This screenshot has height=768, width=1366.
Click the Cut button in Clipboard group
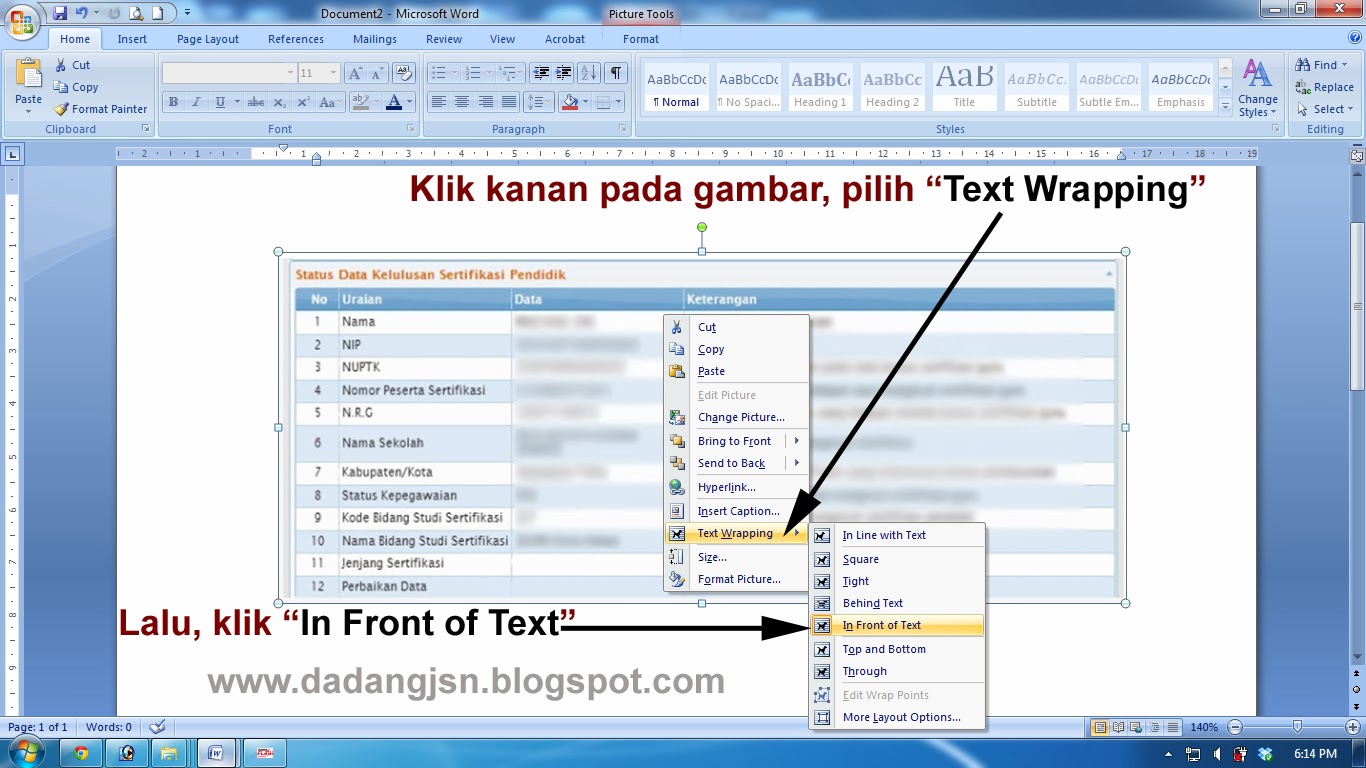(x=72, y=65)
